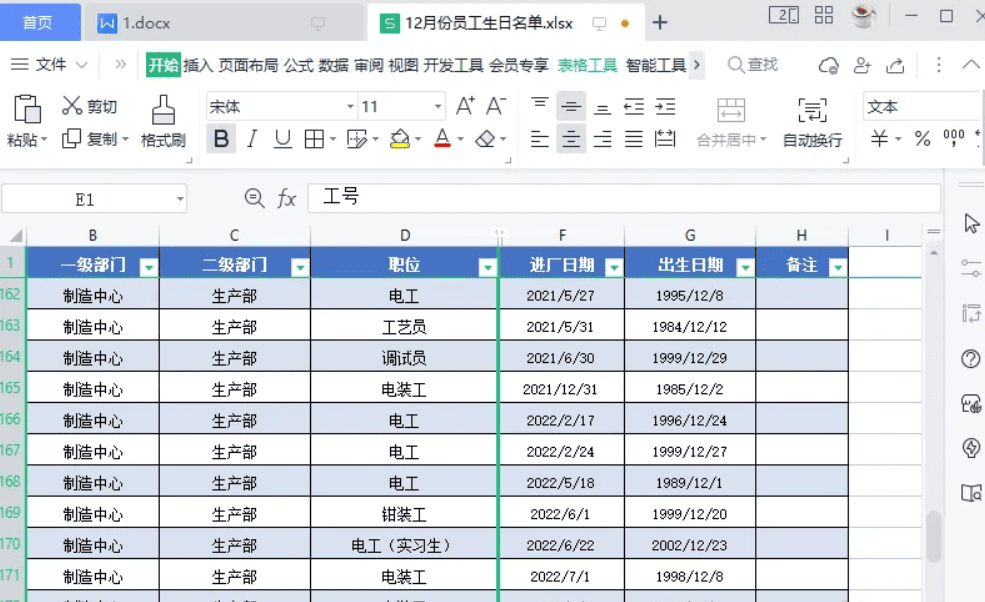
Task: Click the insert function fx icon
Action: (x=289, y=198)
